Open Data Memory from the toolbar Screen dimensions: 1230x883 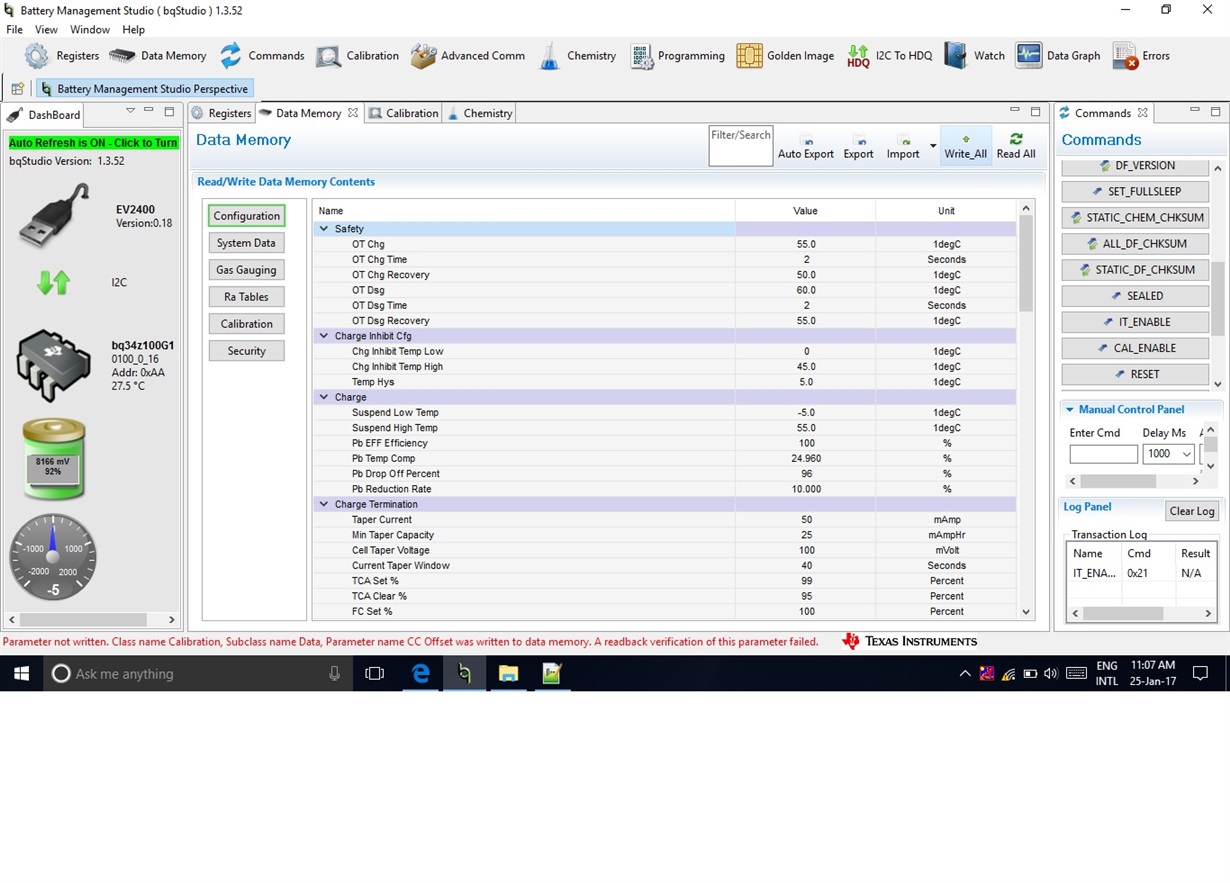click(x=122, y=56)
